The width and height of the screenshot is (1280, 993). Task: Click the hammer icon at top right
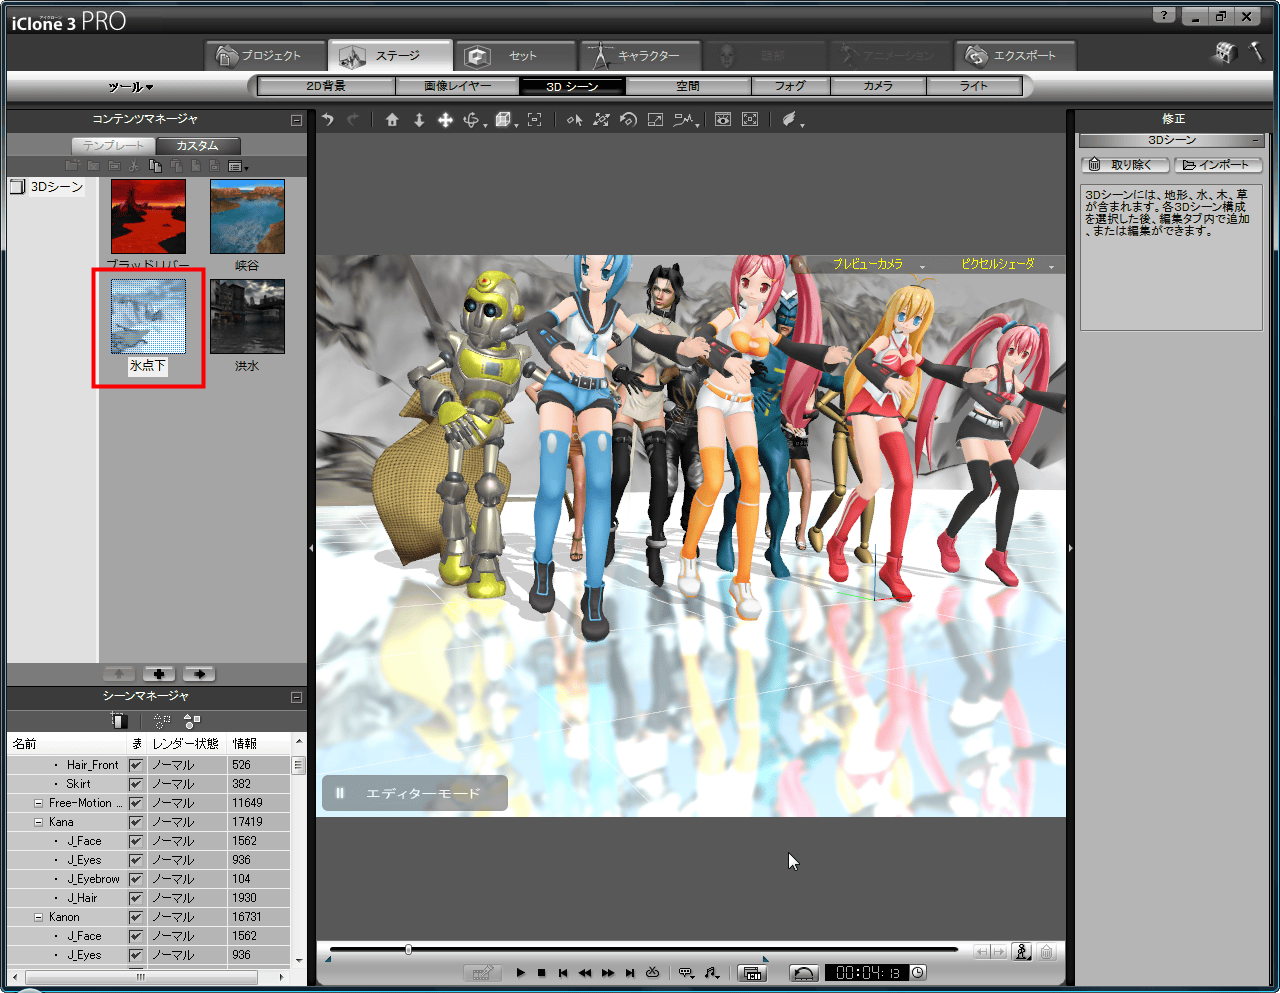1256,51
